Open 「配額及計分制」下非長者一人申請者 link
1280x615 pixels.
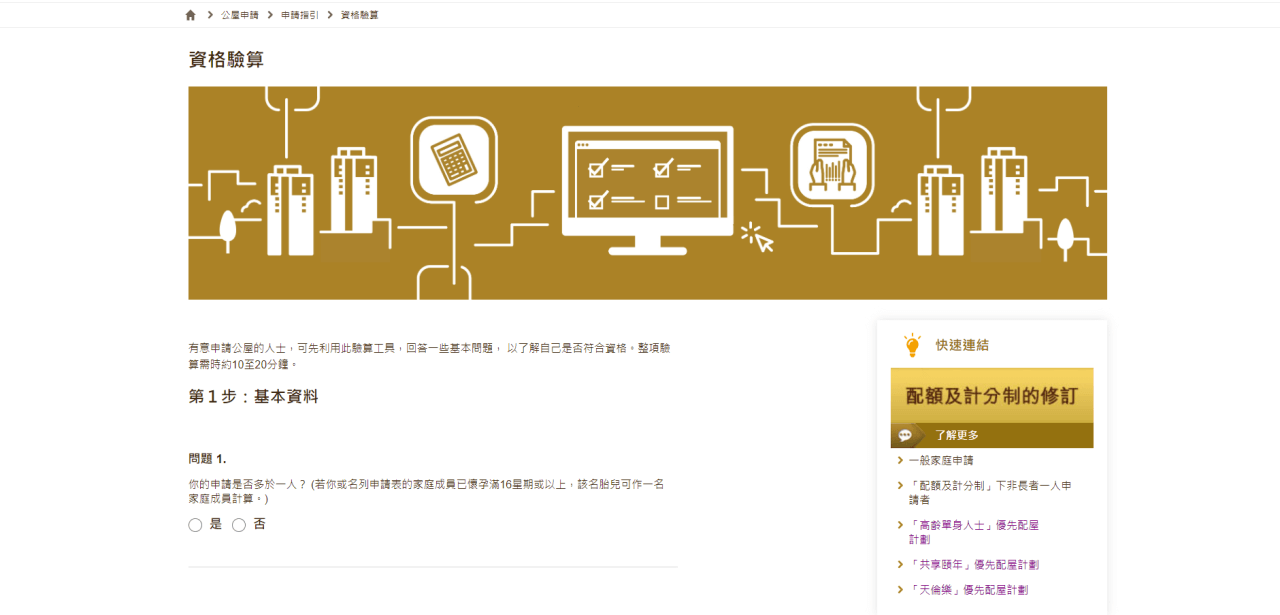click(x=990, y=492)
